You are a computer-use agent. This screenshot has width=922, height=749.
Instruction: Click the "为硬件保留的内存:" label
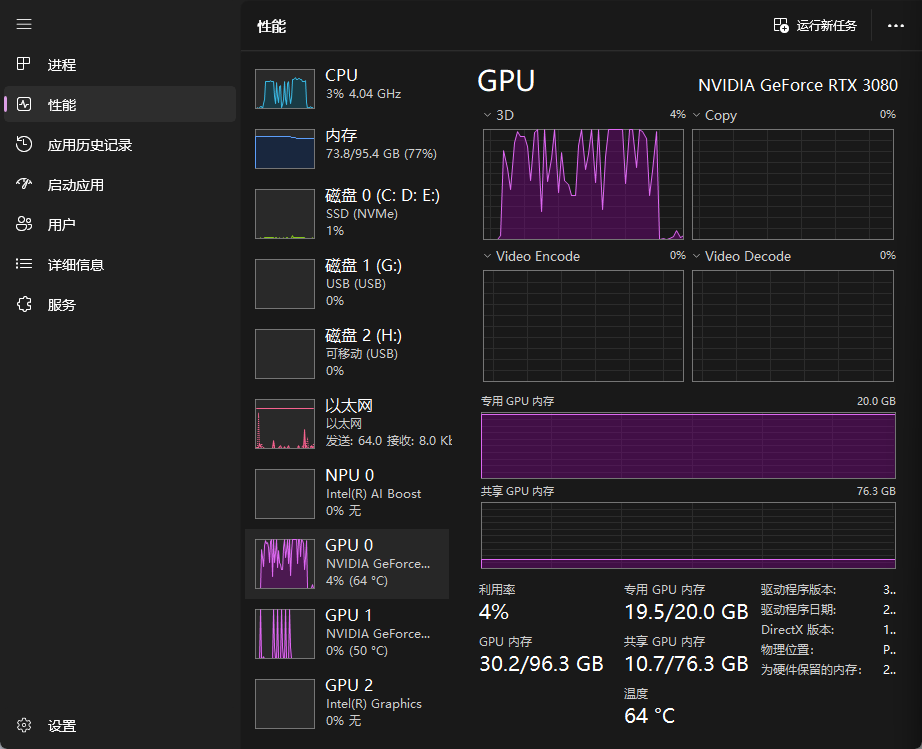point(811,670)
